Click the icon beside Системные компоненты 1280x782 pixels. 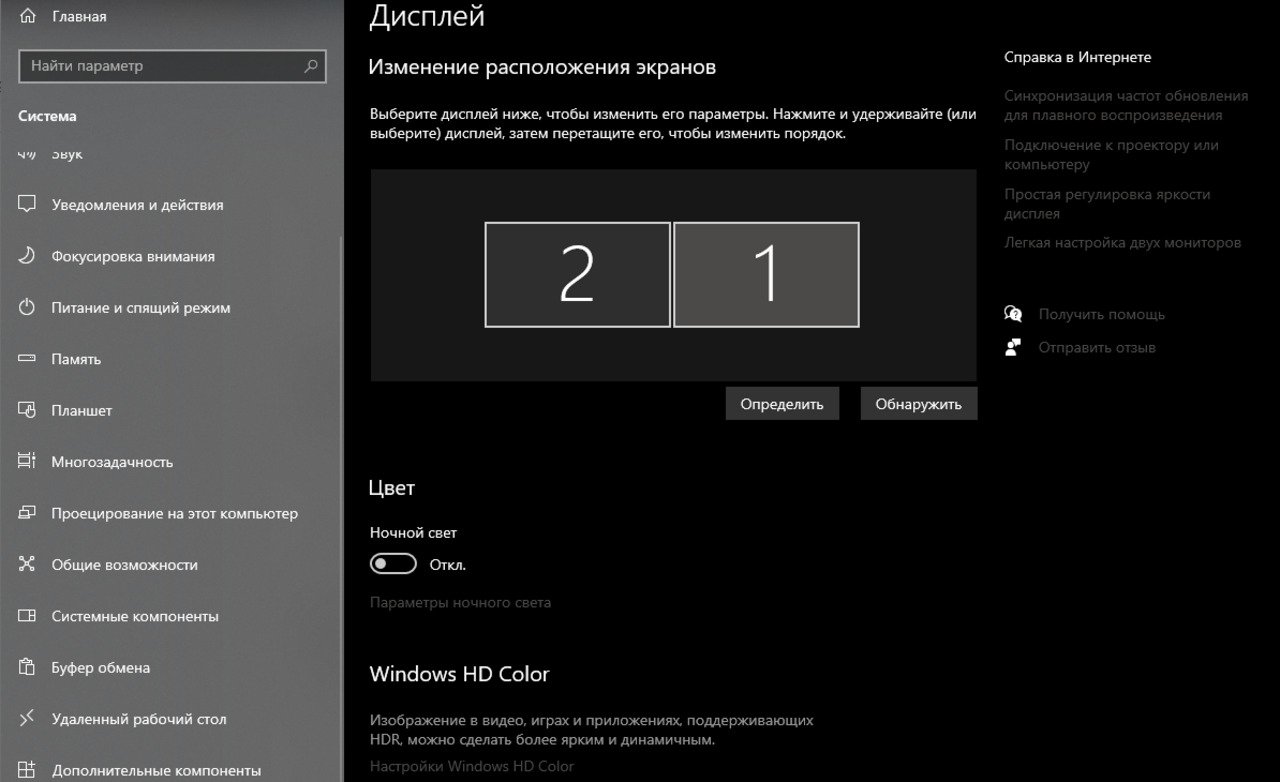point(27,616)
